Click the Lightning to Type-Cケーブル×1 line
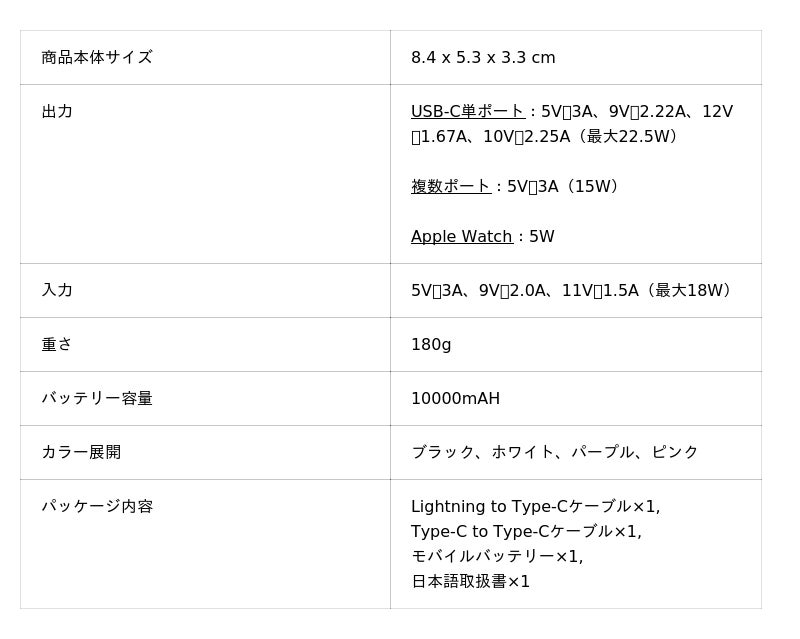Viewport: 800px width, 639px height. [x=535, y=506]
